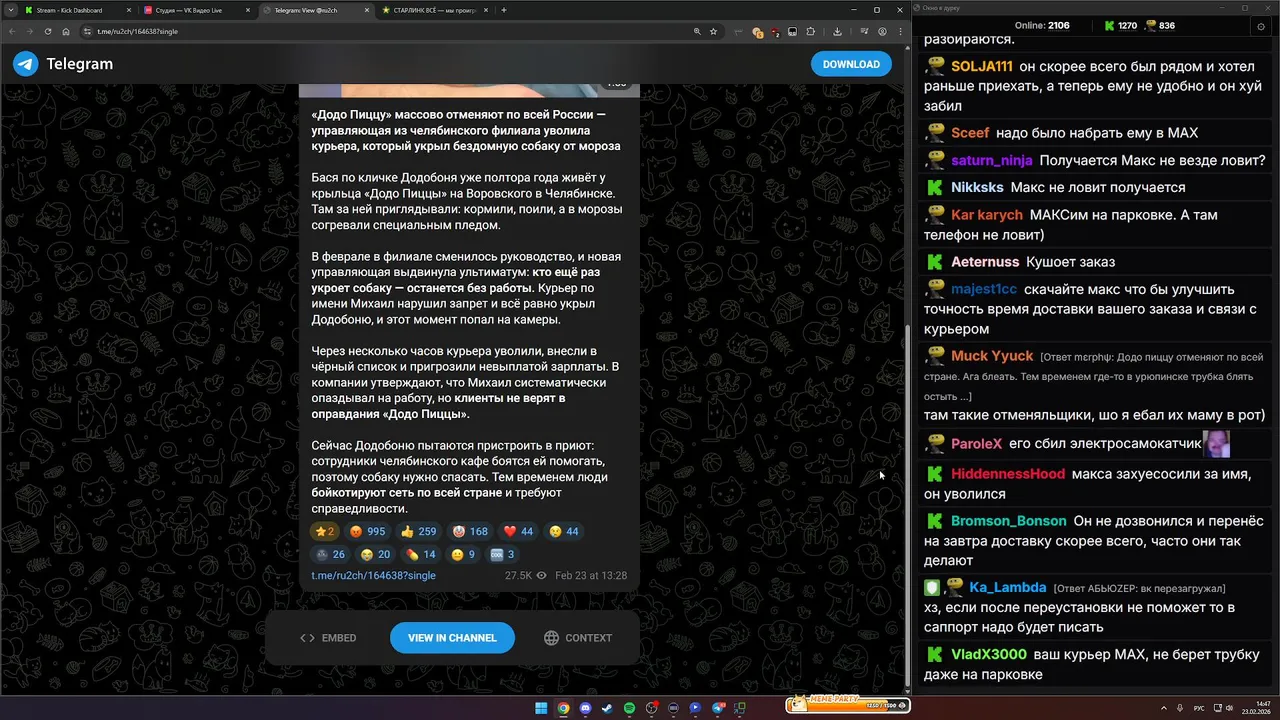Click username Muck Yyuck in chat
1280x720 pixels.
point(992,356)
